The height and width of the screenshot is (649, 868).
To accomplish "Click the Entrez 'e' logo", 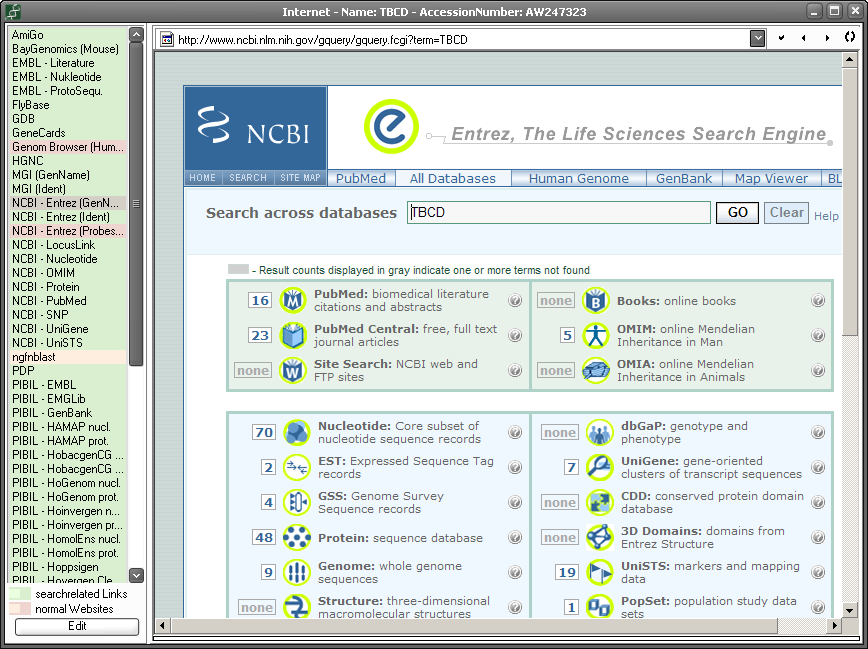I will pos(391,126).
